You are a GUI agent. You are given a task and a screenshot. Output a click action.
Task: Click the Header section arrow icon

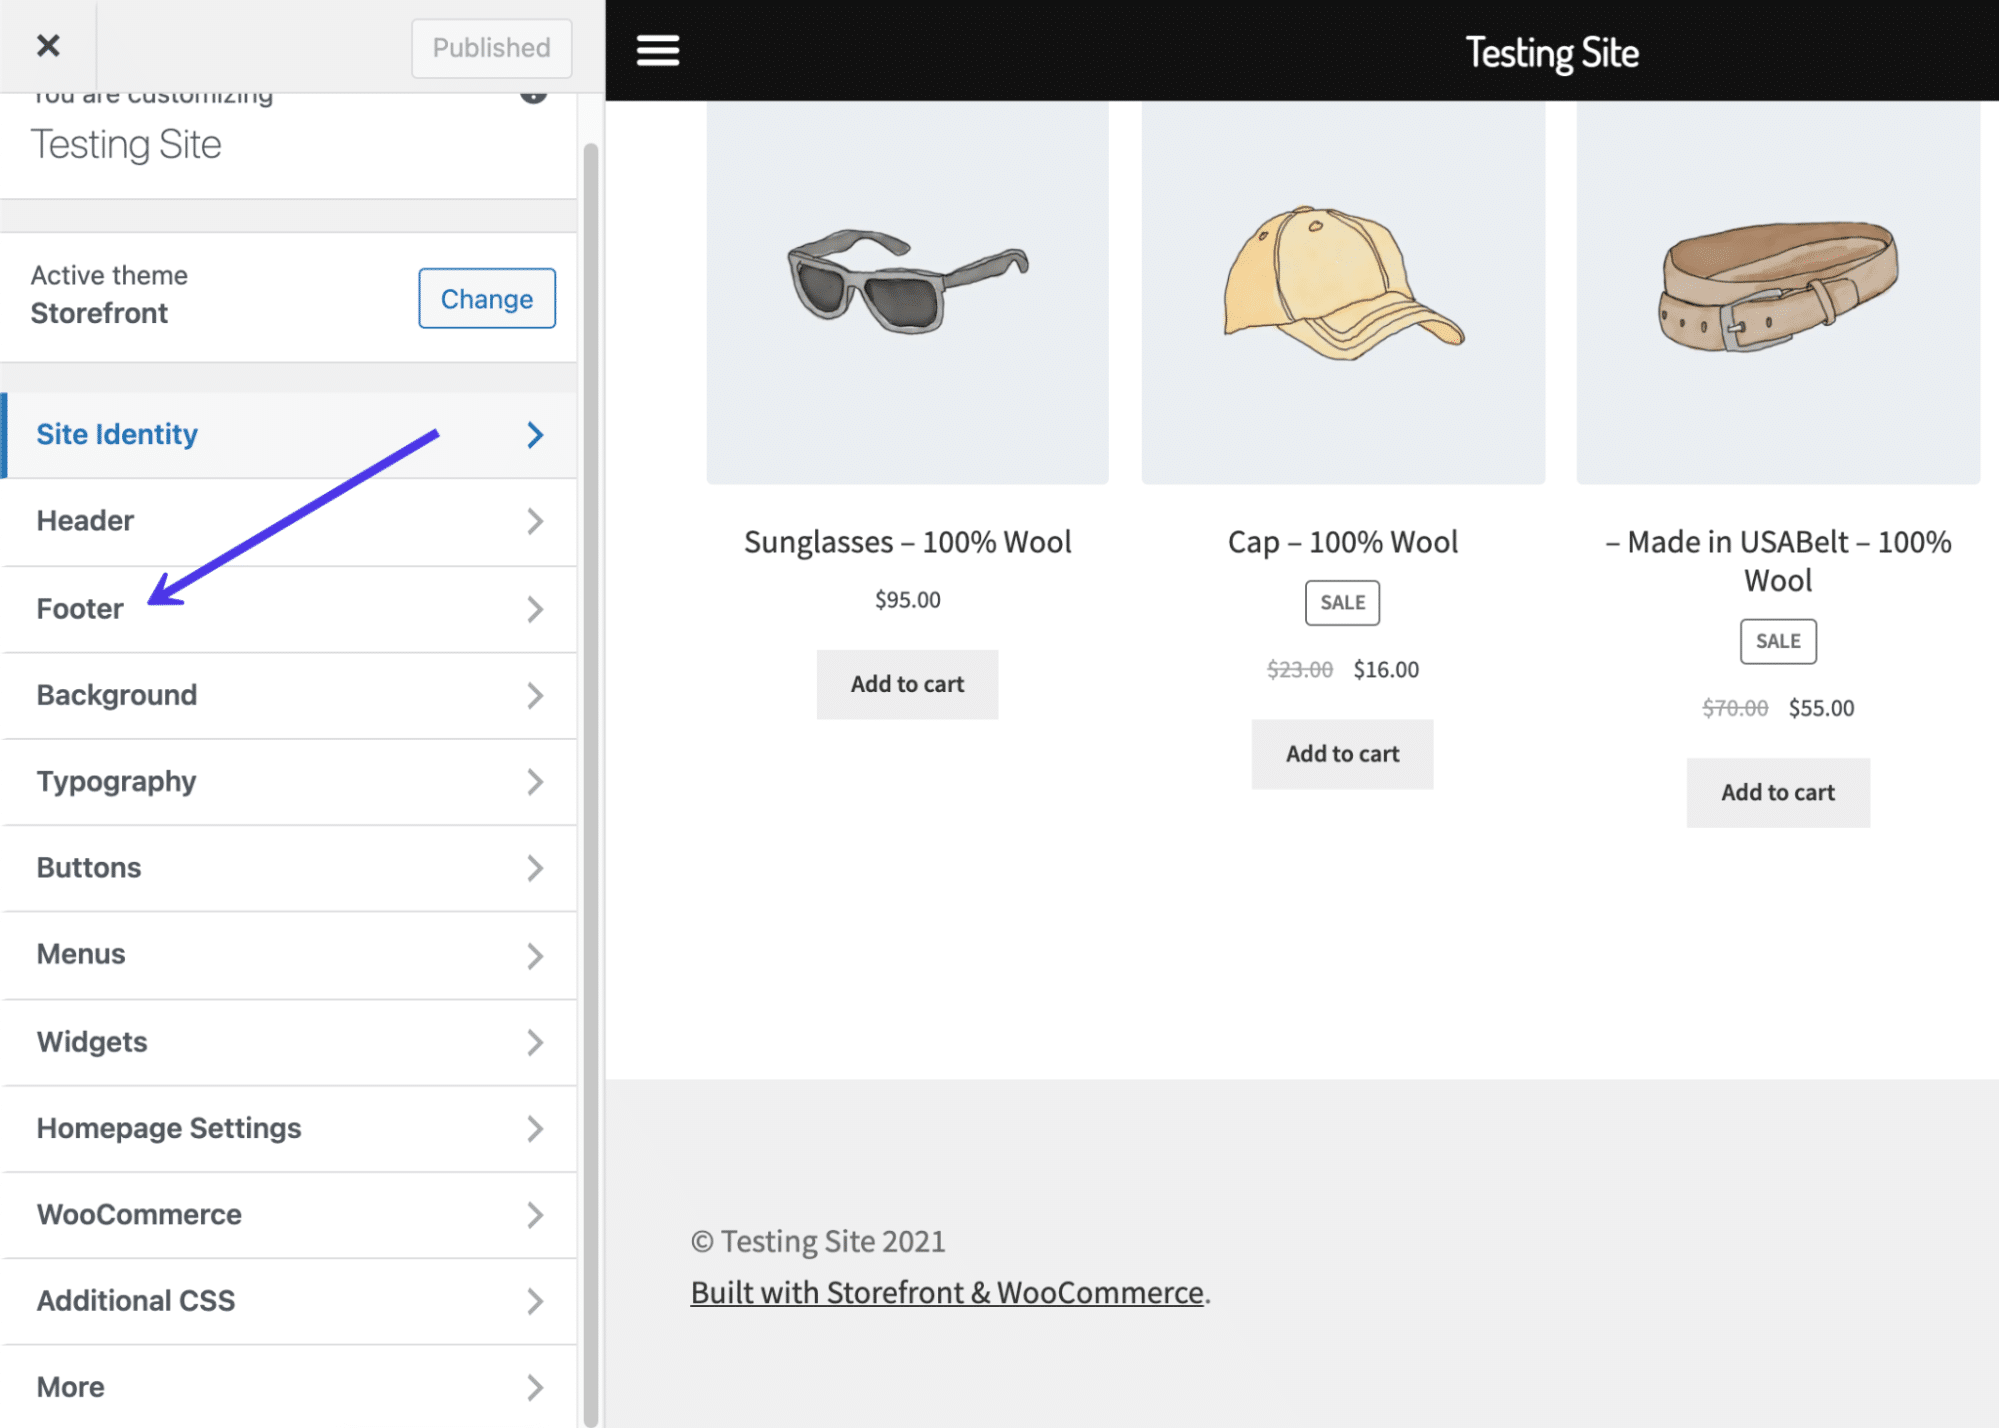pos(535,519)
